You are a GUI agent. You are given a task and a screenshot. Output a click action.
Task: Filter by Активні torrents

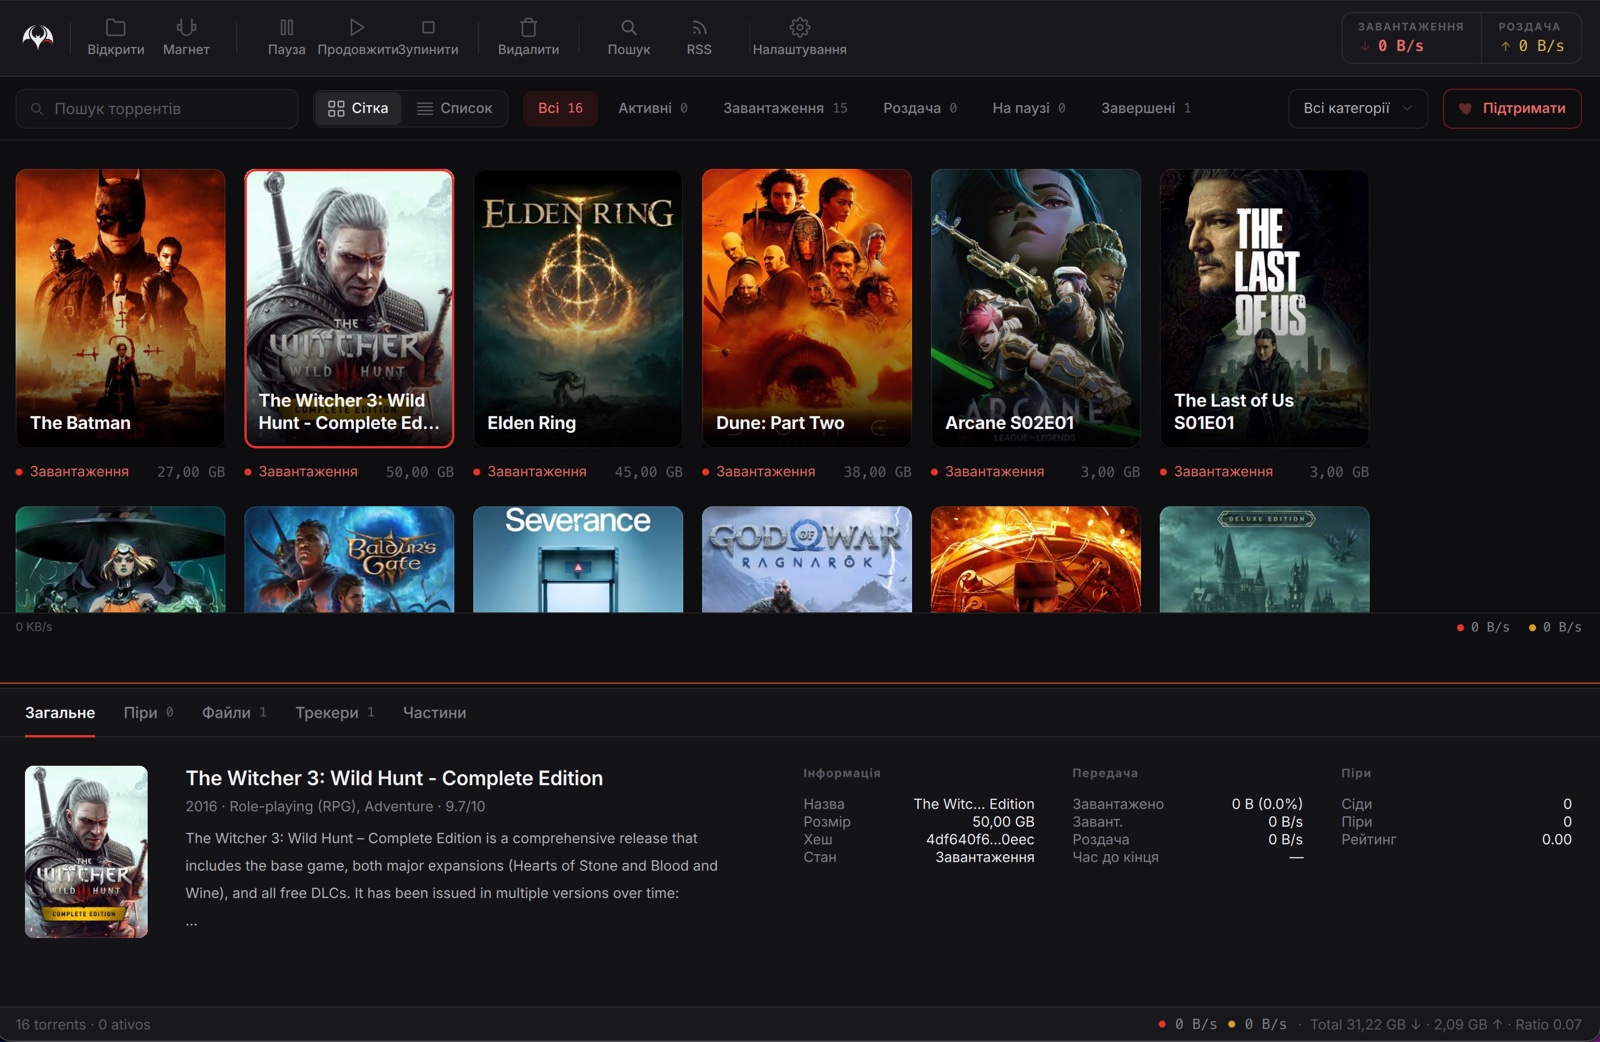pyautogui.click(x=653, y=108)
